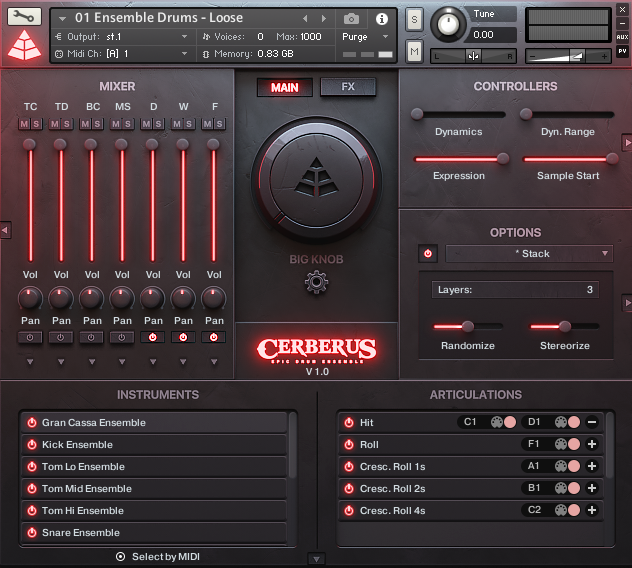The image size is (632, 568).
Task: Add a key to Cresc. Roll 1s
Action: (591, 466)
